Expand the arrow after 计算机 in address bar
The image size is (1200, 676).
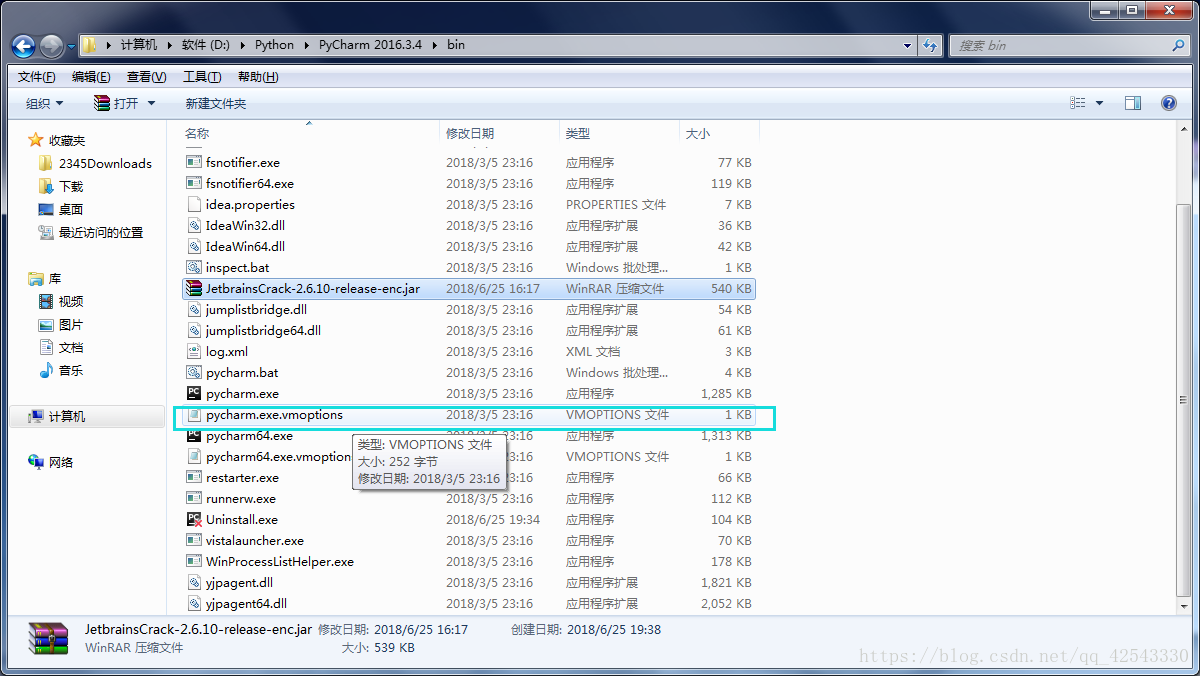click(169, 45)
